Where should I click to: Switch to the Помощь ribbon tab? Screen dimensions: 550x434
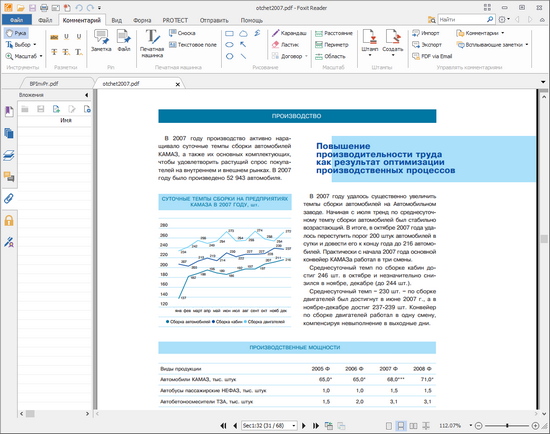click(x=251, y=20)
